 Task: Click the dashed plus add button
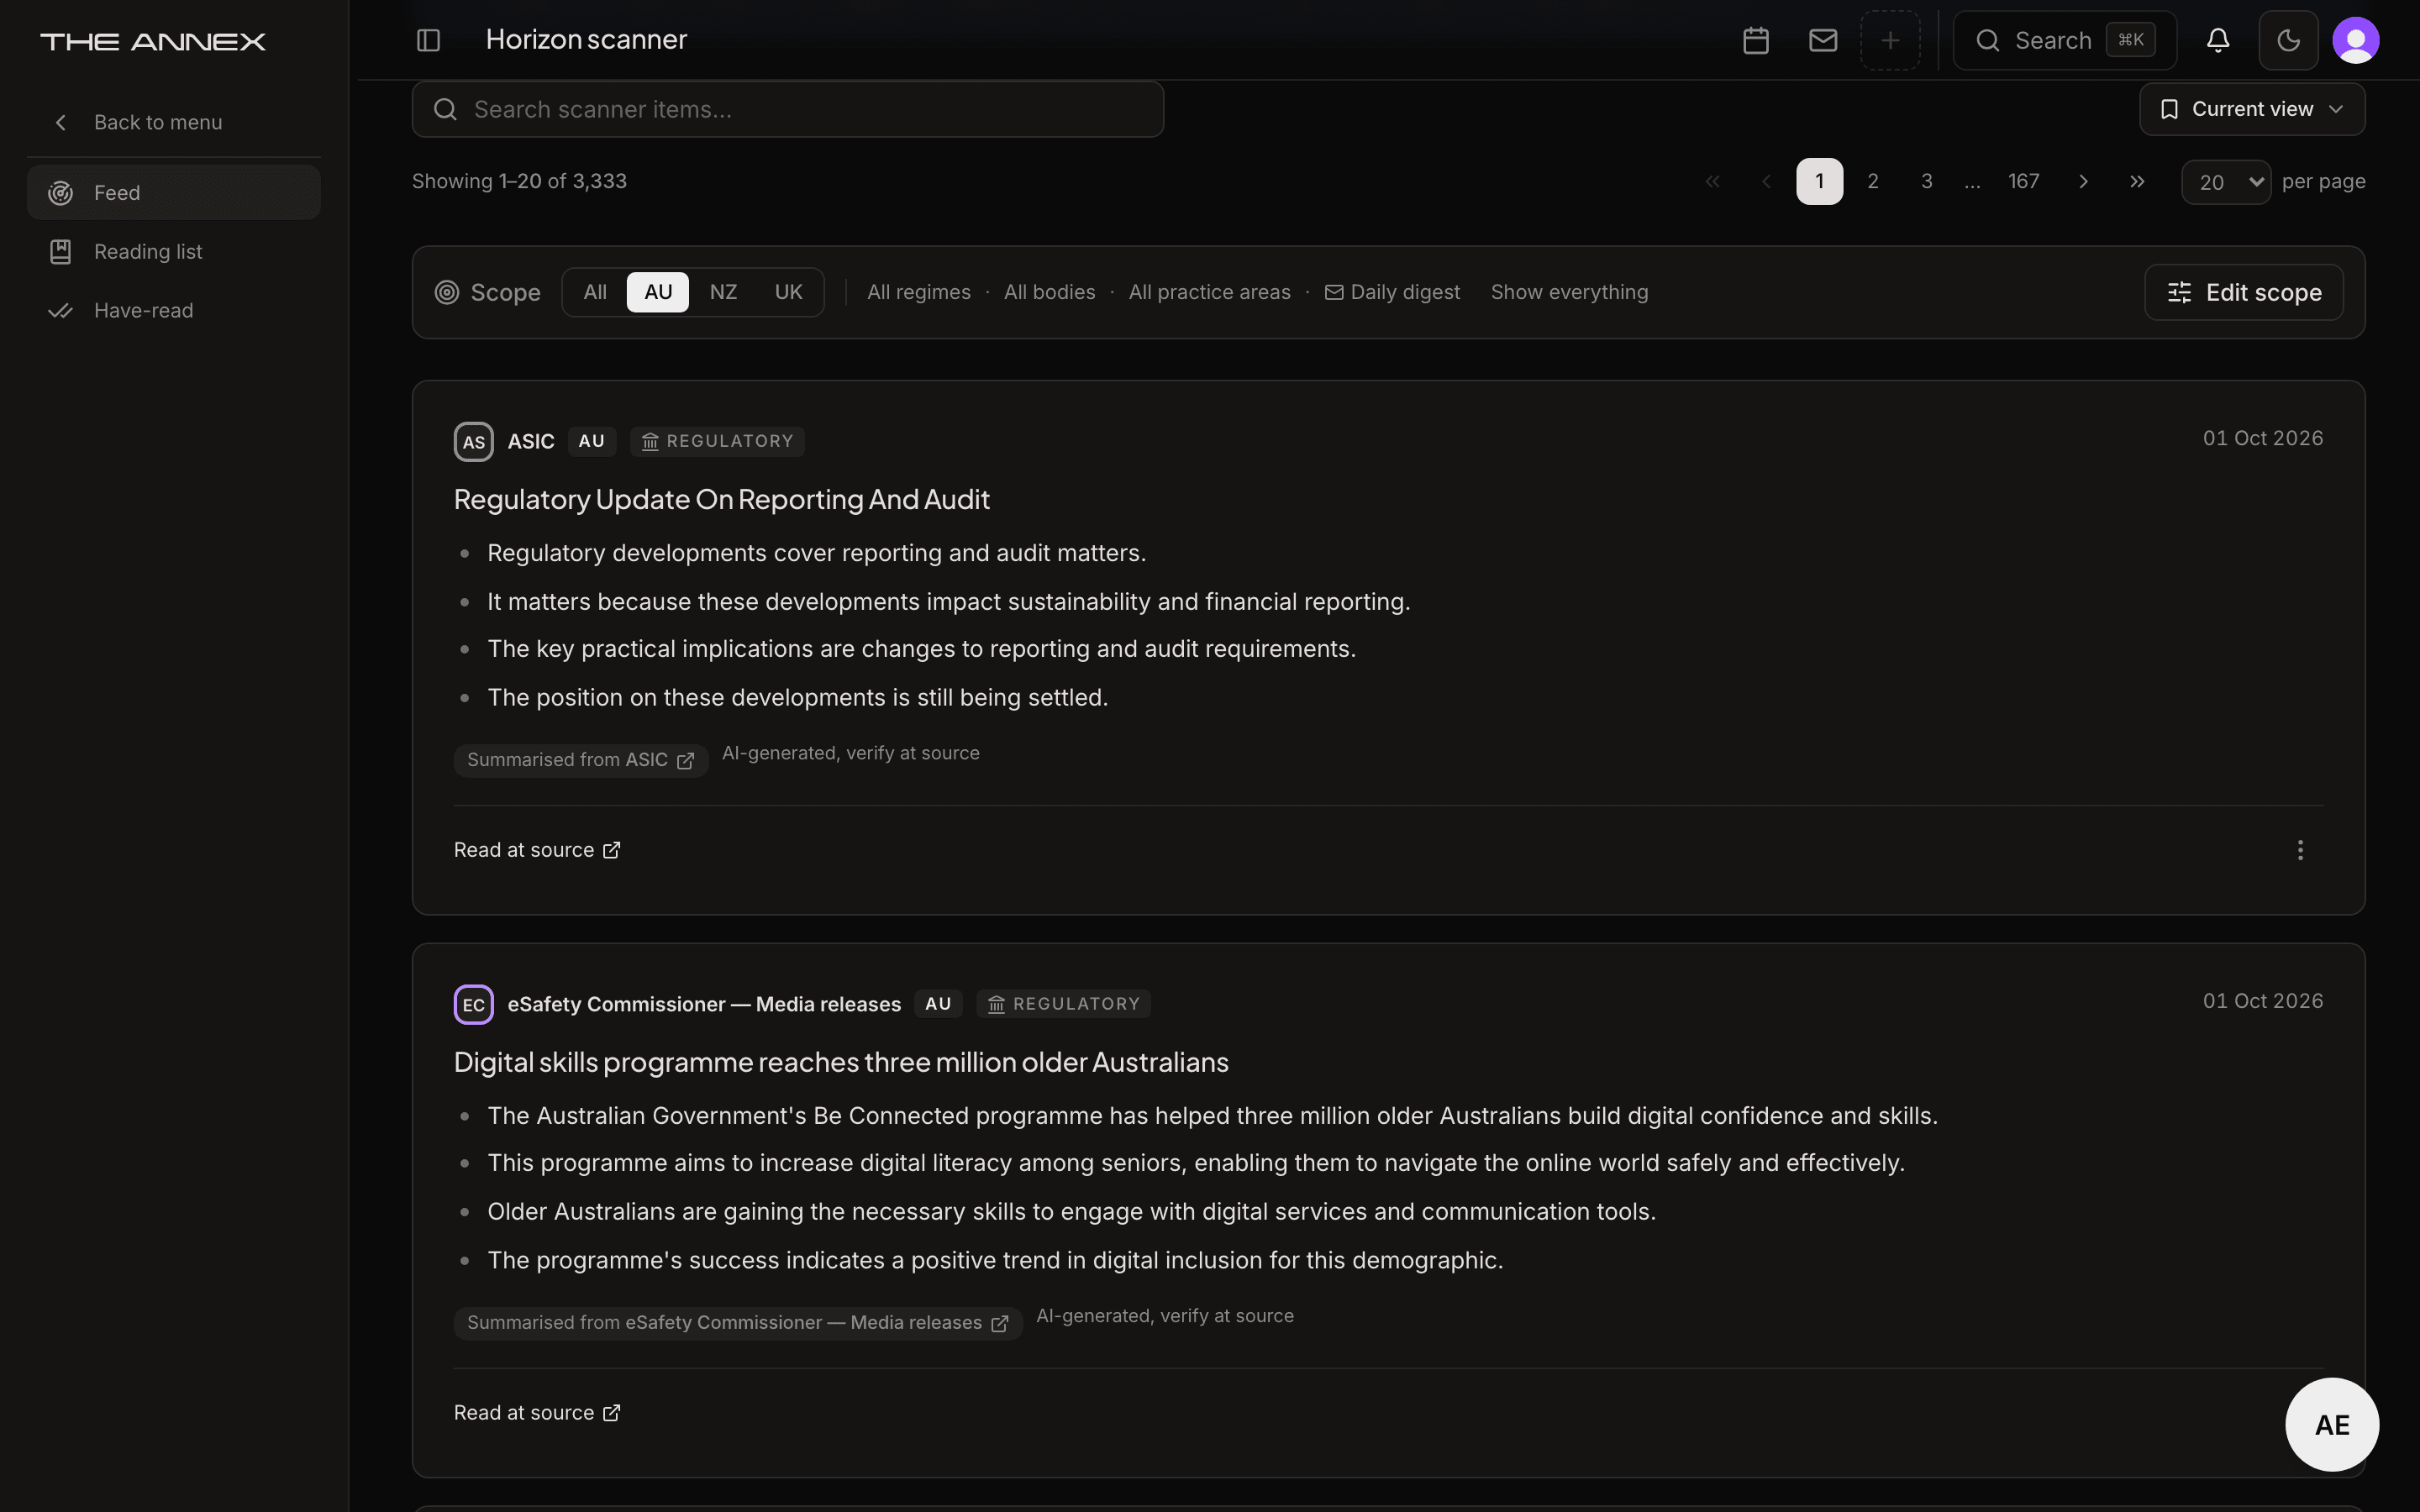click(1890, 40)
